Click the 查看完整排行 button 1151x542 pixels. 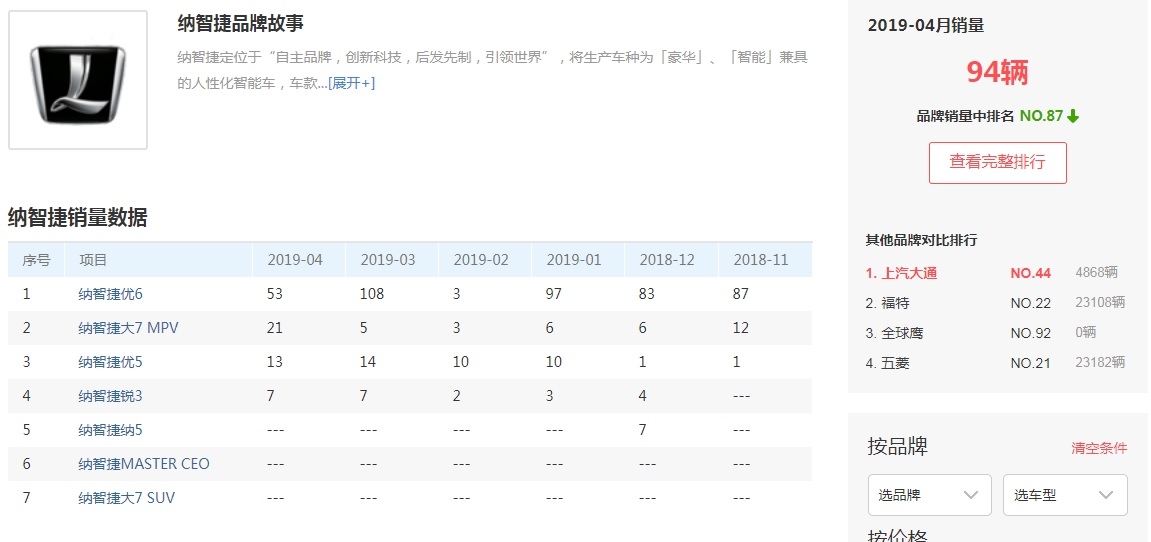(998, 162)
